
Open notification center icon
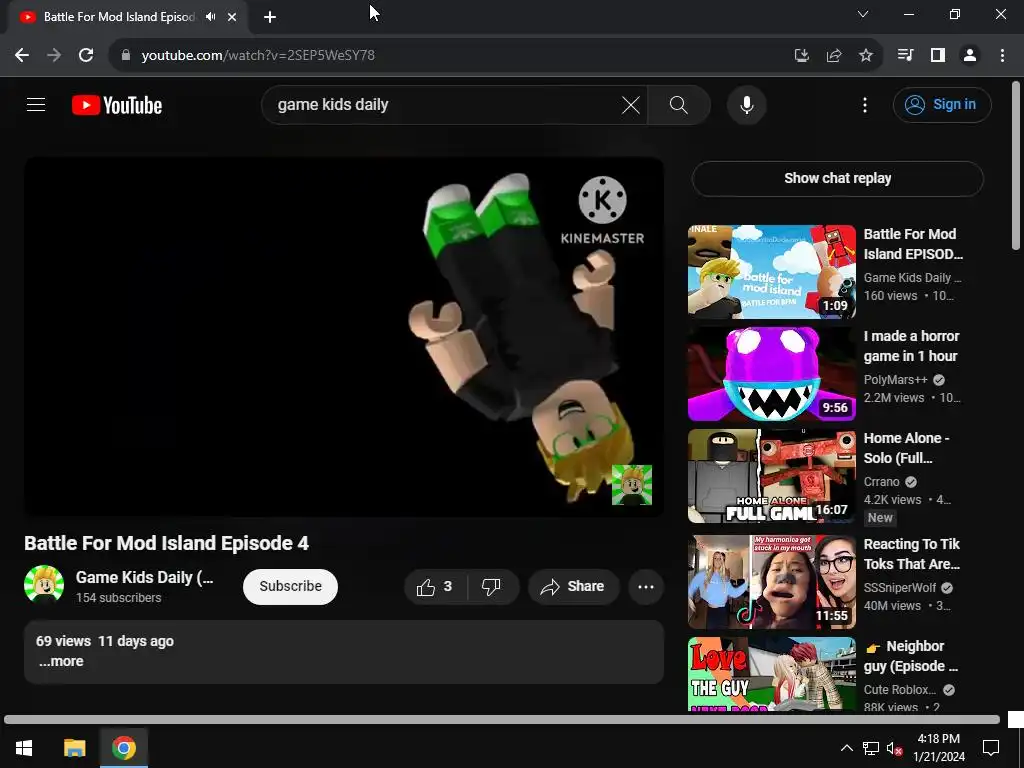[x=991, y=748]
